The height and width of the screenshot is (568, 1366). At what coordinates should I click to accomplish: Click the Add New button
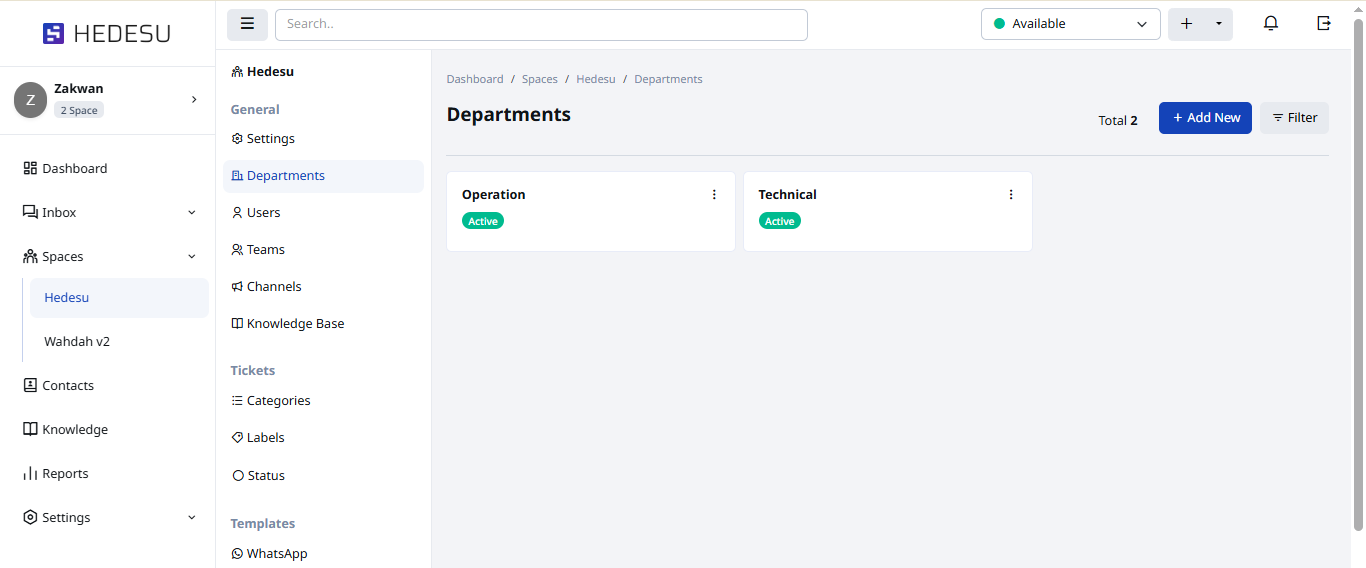pos(1205,118)
